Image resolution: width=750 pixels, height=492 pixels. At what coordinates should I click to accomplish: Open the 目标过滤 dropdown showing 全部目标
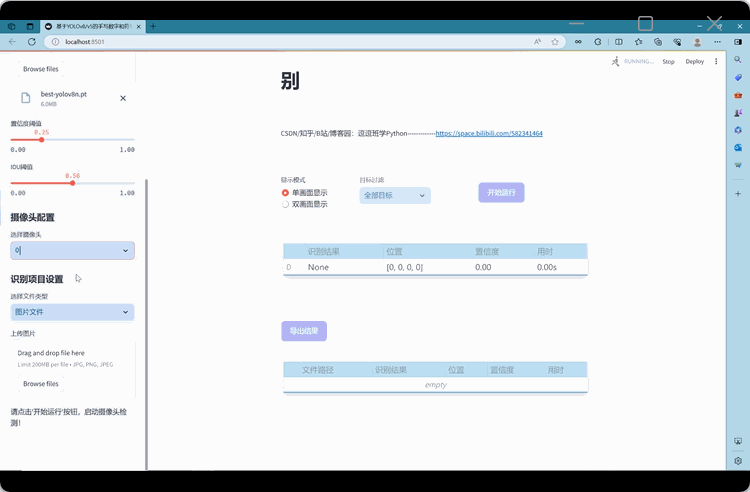point(395,195)
